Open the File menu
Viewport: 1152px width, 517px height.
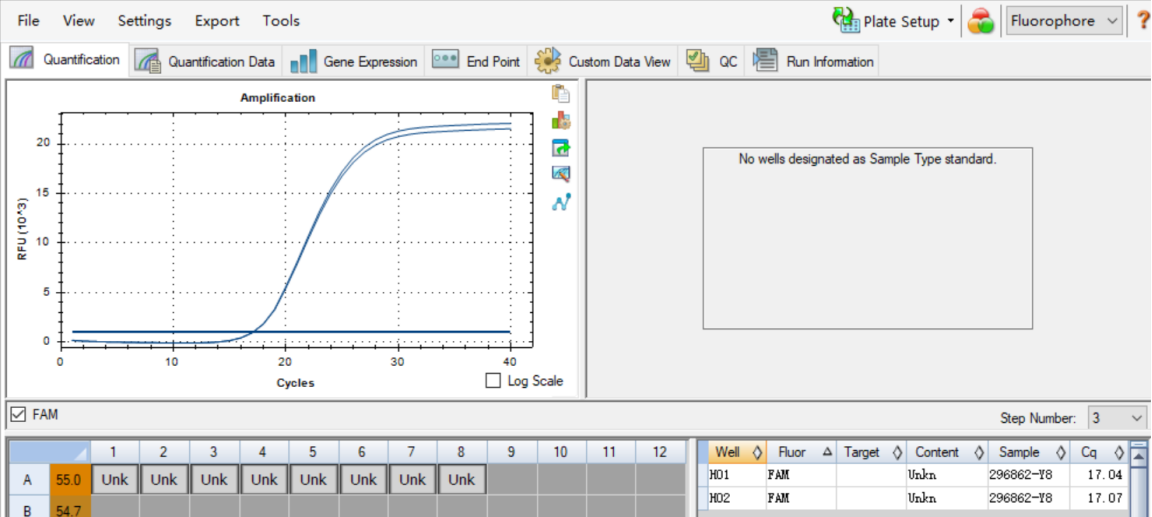pos(28,21)
